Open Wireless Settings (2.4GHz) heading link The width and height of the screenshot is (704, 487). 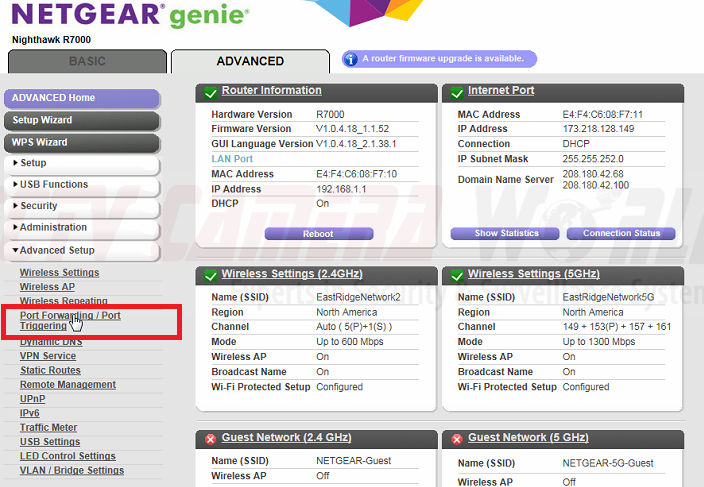(292, 274)
